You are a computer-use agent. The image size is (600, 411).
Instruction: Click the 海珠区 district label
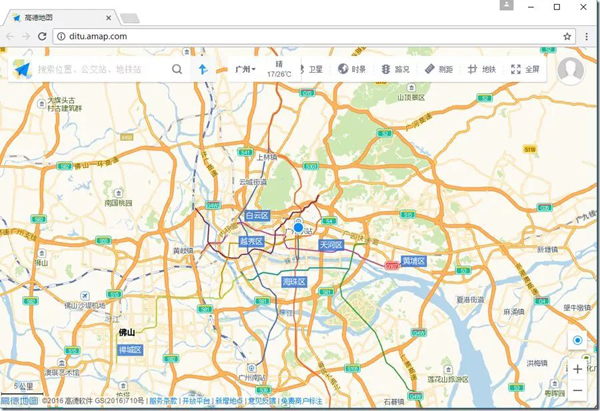[x=294, y=282]
